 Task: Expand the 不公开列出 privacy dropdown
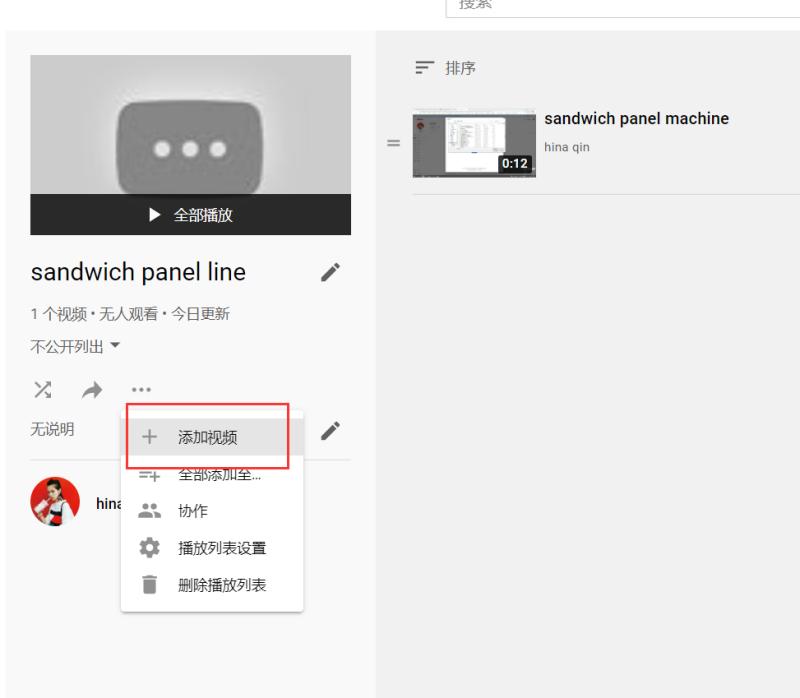[76, 346]
